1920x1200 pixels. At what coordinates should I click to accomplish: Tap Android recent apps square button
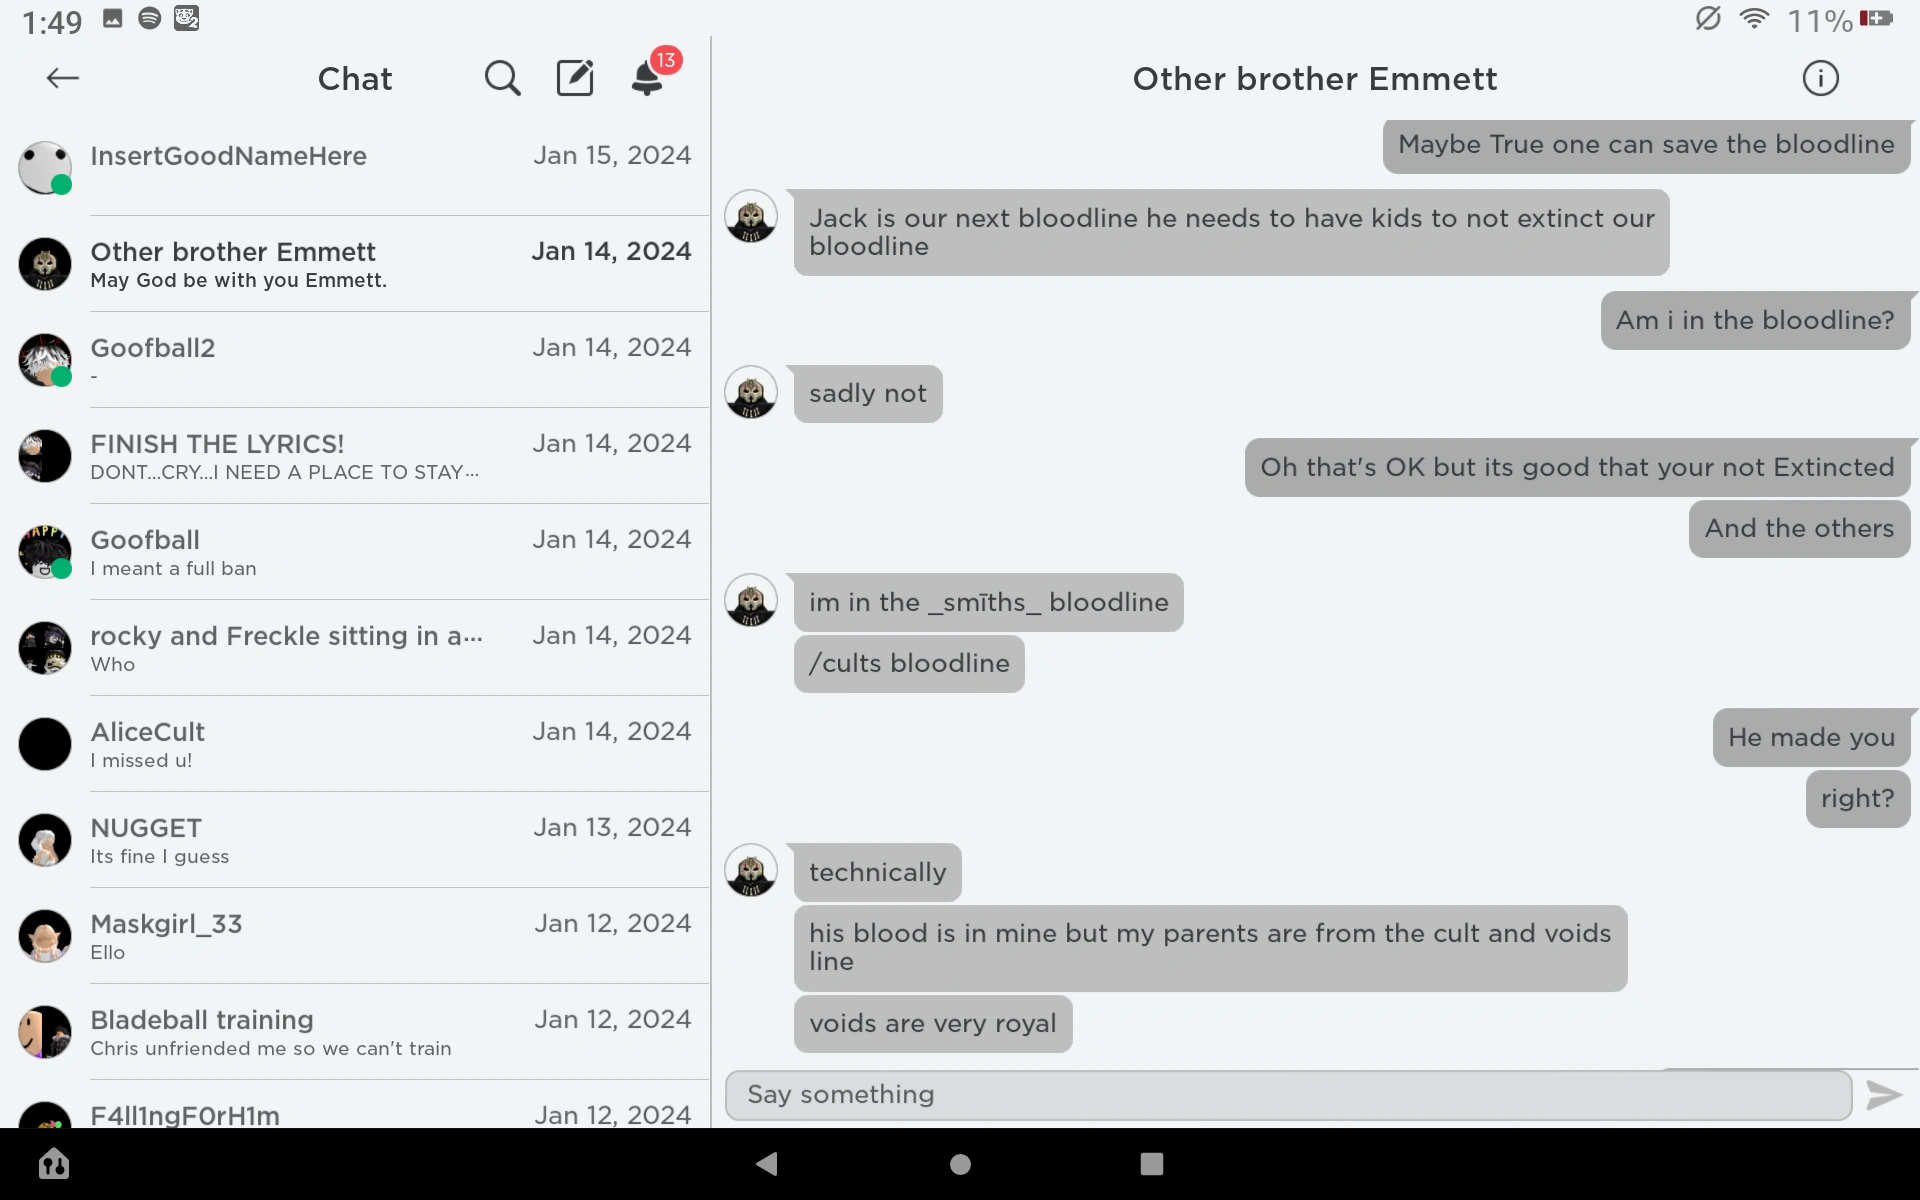(1152, 1163)
